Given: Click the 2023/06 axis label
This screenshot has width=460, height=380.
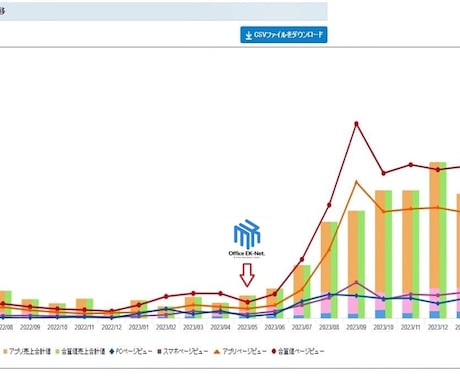Looking at the screenshot, I should [x=275, y=327].
